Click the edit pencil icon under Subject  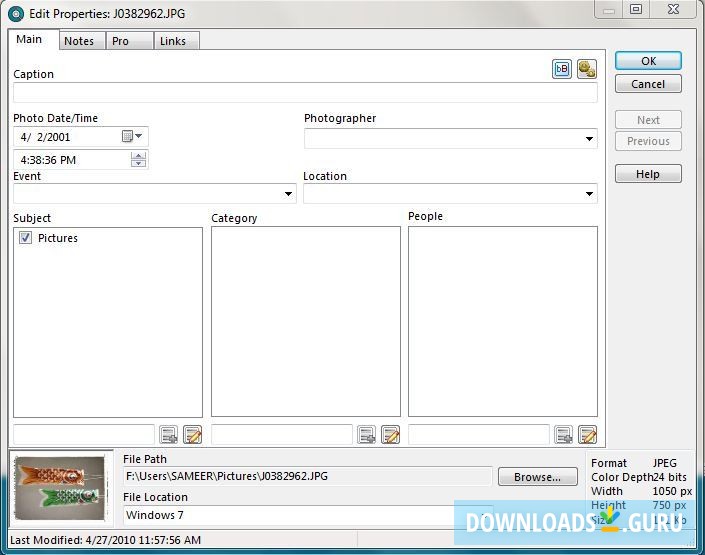point(192,434)
